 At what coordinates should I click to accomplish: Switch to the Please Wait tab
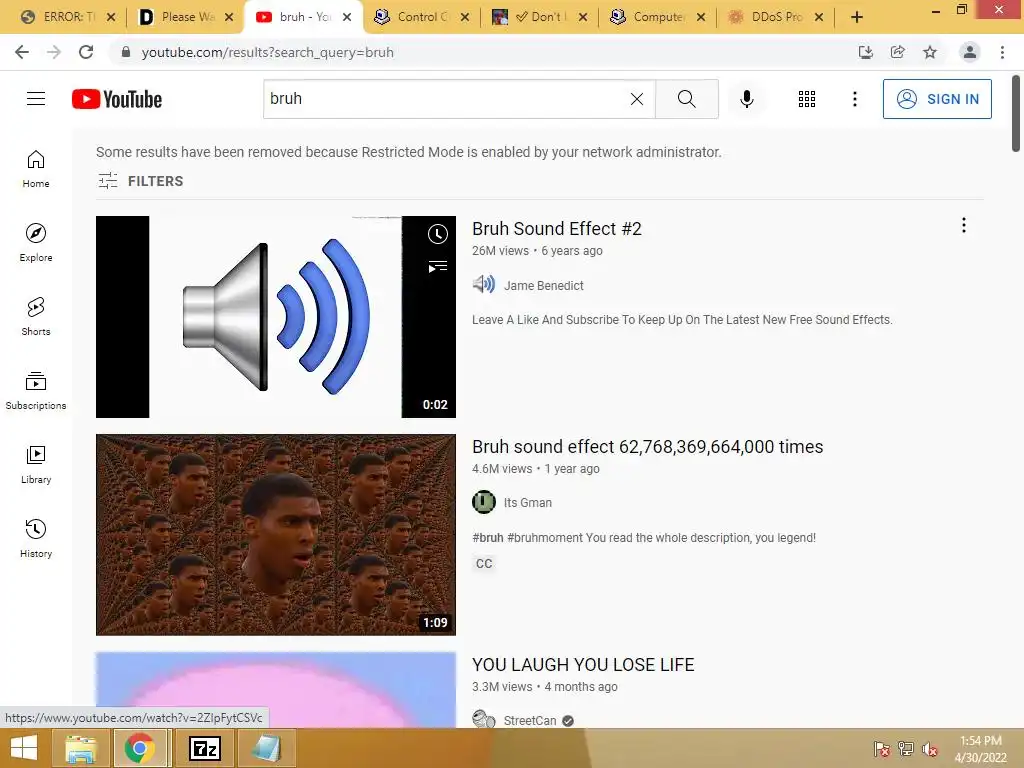click(186, 17)
